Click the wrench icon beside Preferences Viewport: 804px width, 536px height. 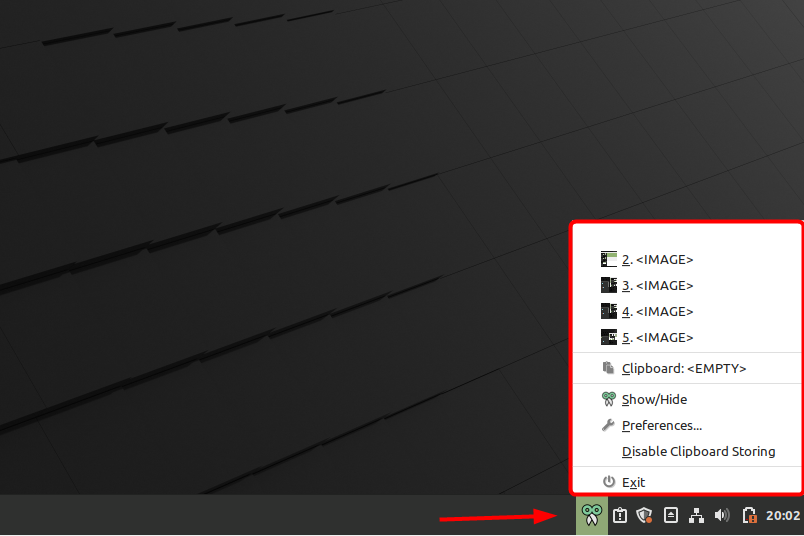click(x=608, y=425)
